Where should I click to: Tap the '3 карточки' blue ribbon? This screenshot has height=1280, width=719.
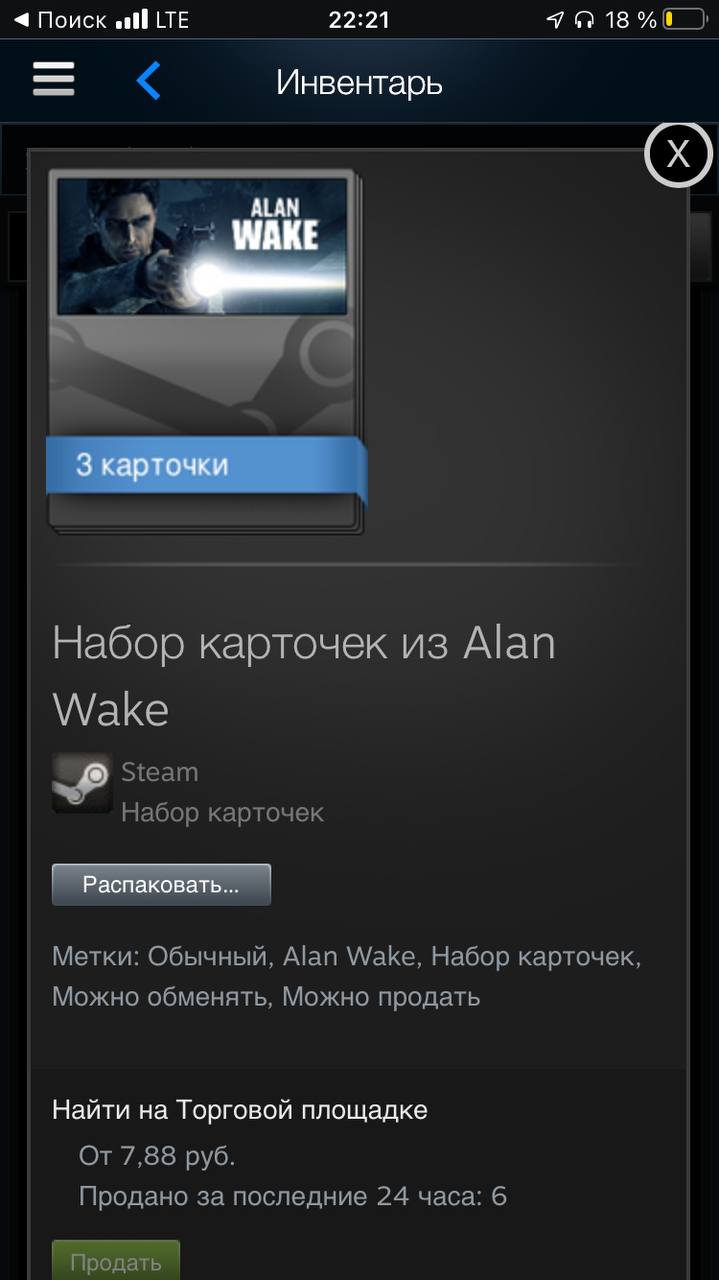point(206,466)
